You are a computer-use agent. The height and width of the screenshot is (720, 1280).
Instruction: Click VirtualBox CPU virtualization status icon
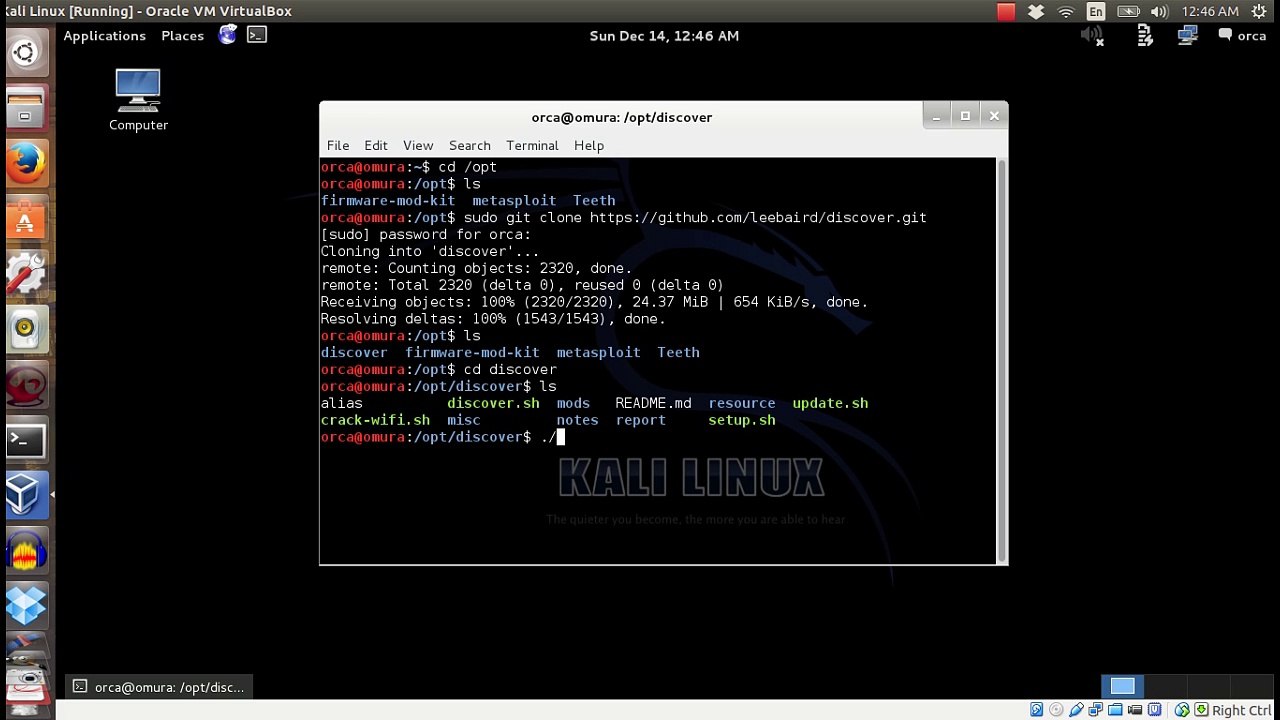pos(1156,710)
